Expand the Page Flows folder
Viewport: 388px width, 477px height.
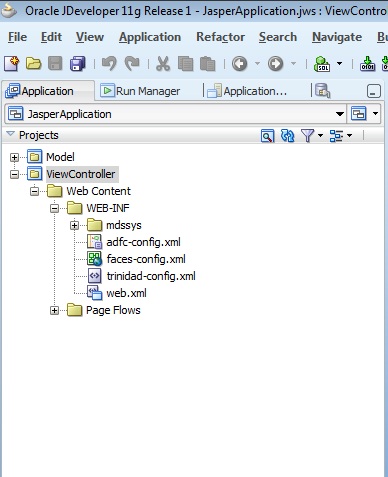coord(54,310)
